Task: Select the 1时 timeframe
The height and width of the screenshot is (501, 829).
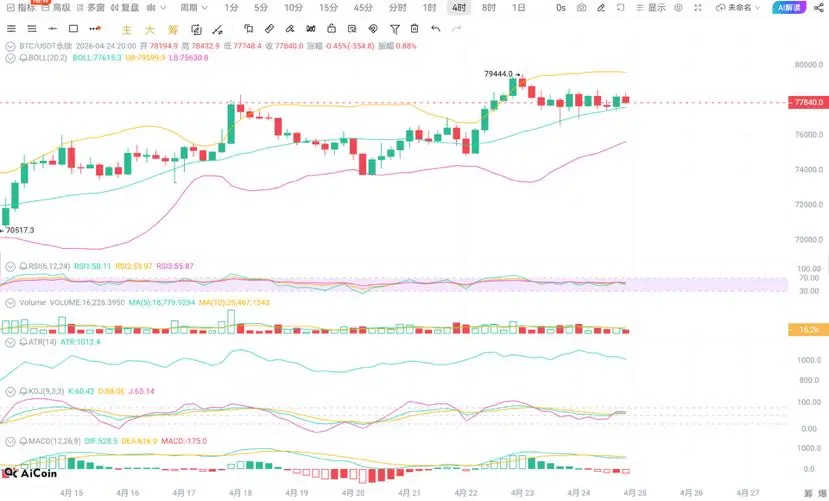Action: pyautogui.click(x=429, y=8)
